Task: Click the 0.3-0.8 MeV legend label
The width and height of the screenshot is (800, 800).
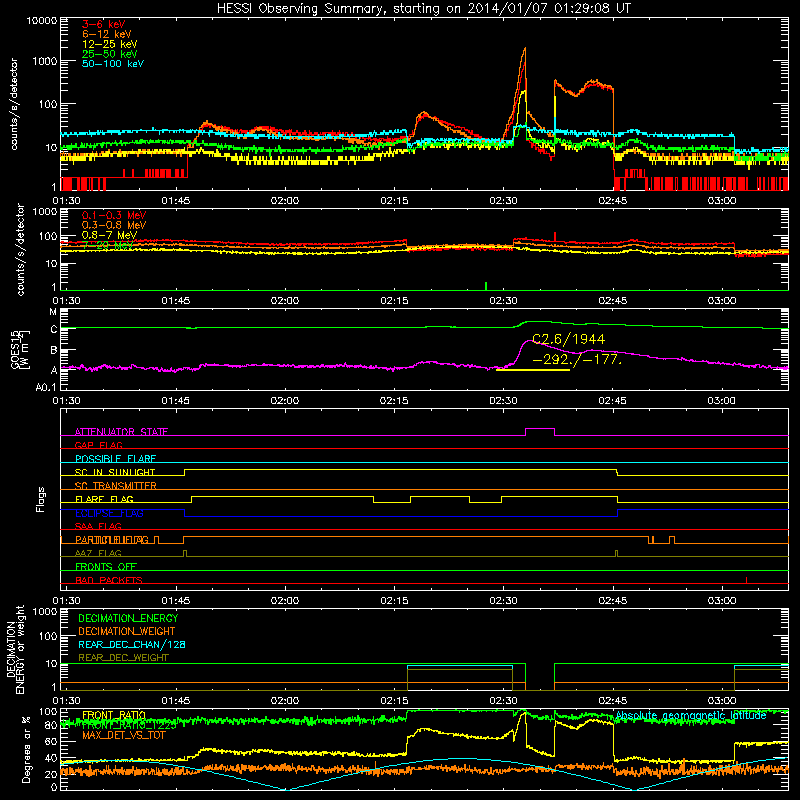Action: coord(114,225)
